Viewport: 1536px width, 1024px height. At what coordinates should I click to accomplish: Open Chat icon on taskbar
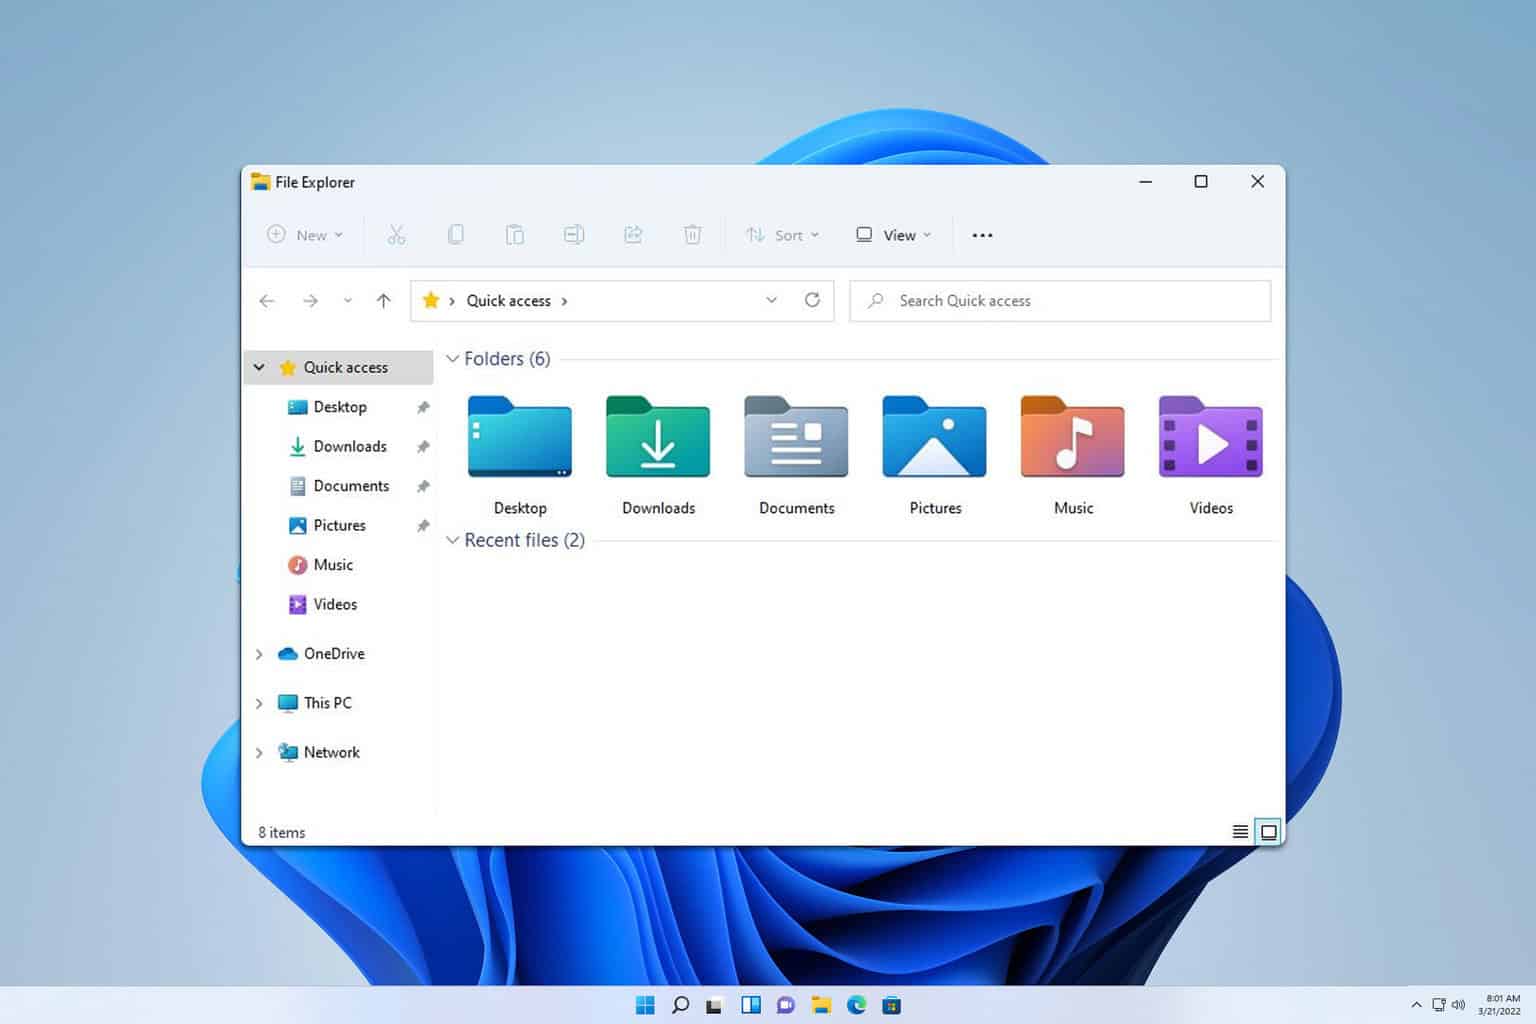[x=786, y=1005]
